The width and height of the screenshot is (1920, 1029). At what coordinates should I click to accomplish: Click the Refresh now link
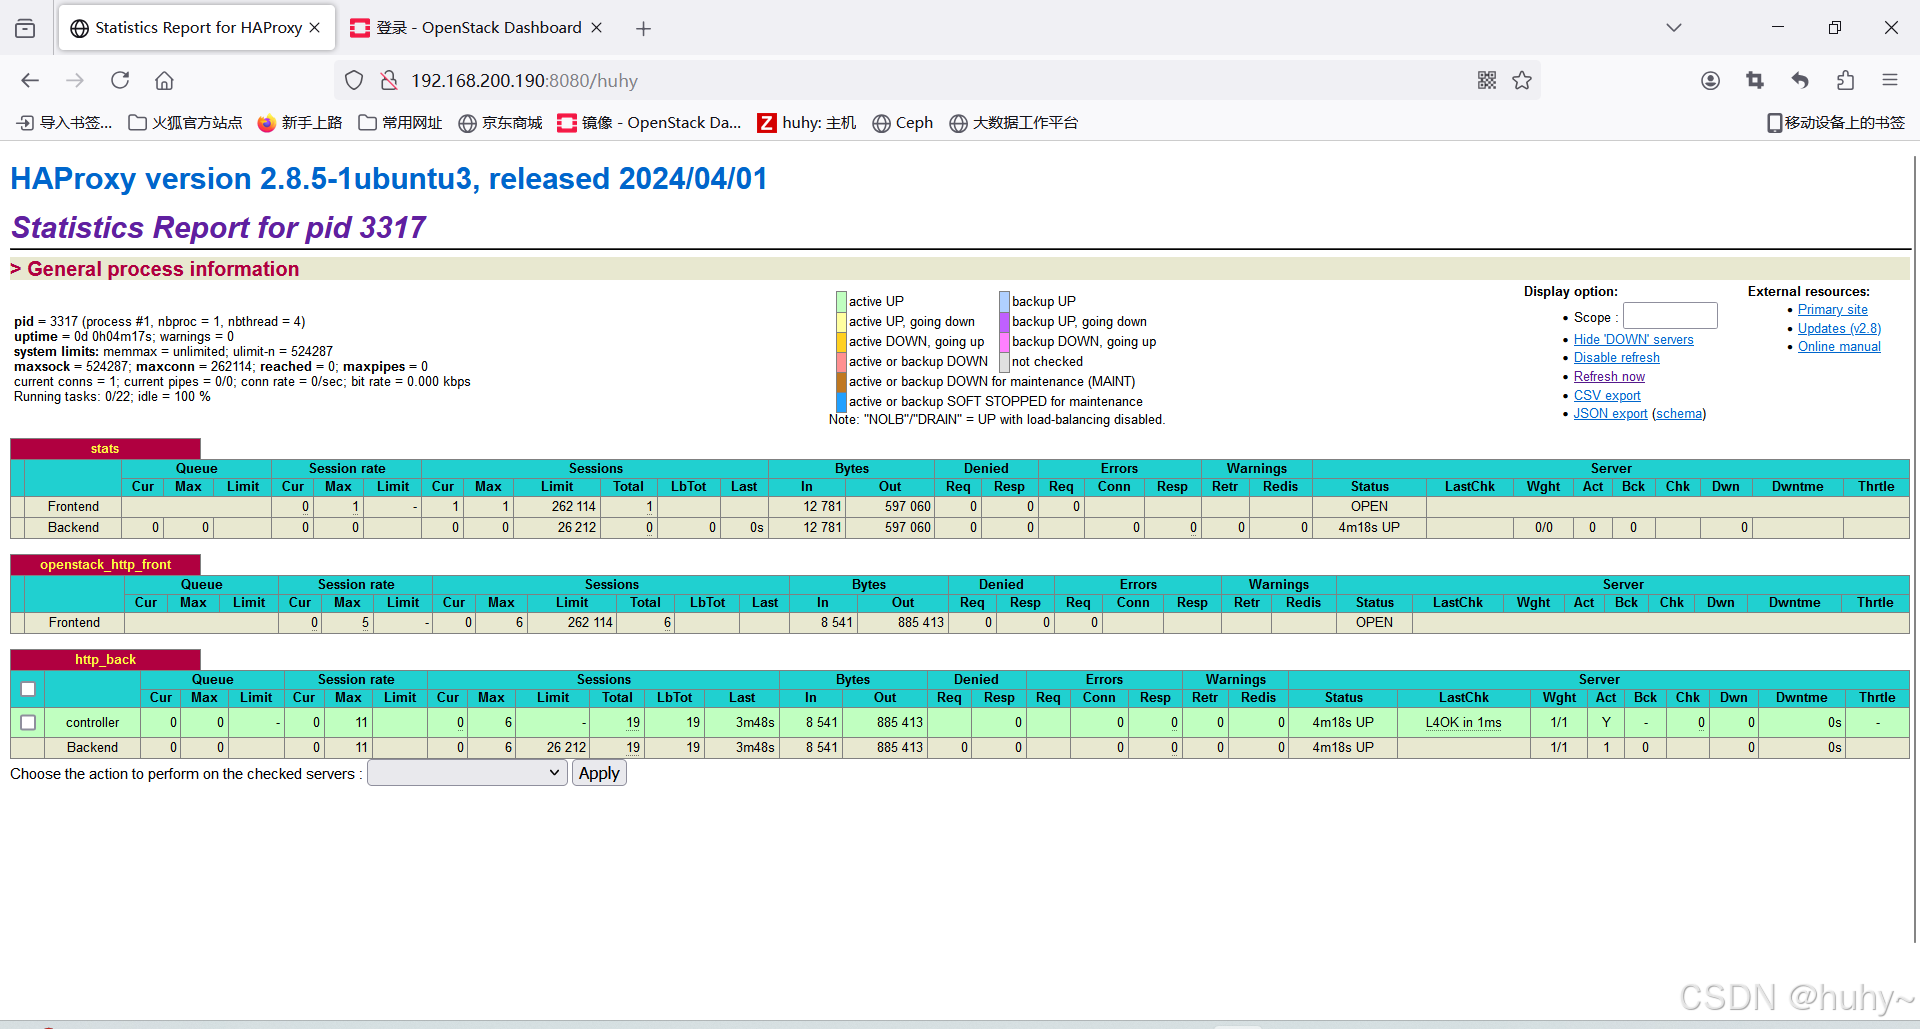[x=1609, y=377]
